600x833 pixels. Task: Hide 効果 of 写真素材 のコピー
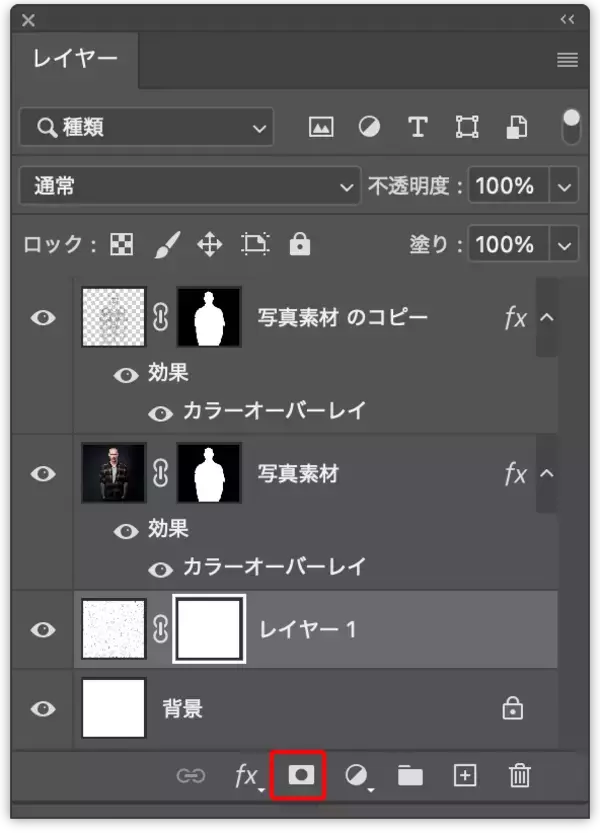coord(126,375)
